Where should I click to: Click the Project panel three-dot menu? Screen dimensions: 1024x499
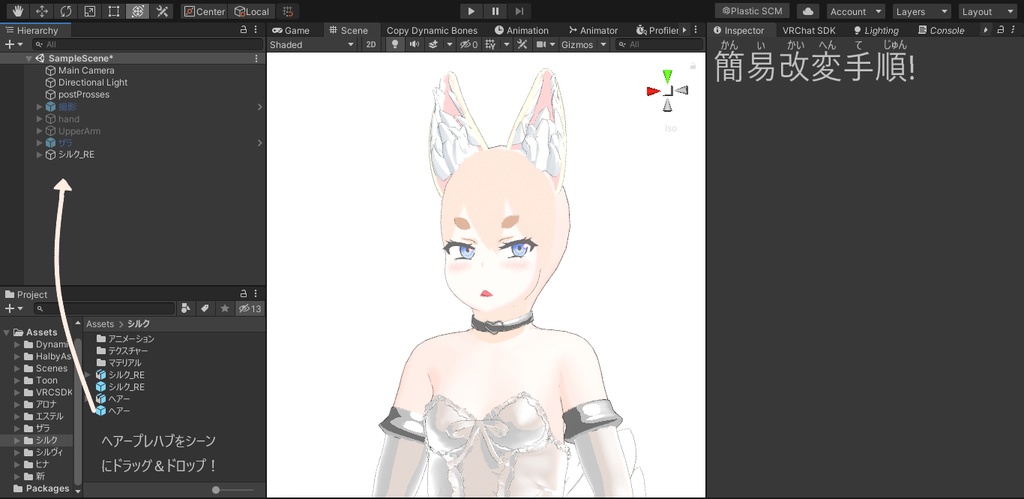coord(255,294)
